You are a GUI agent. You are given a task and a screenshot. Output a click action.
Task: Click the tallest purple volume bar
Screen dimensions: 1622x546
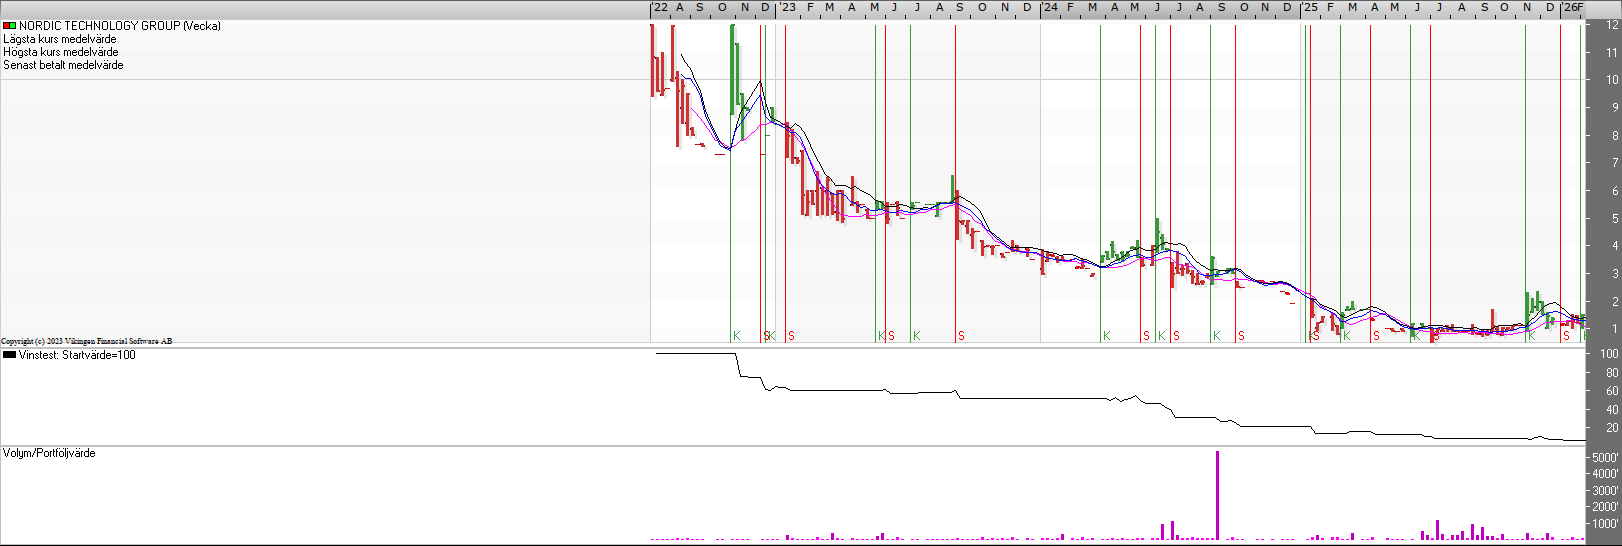click(x=1217, y=495)
